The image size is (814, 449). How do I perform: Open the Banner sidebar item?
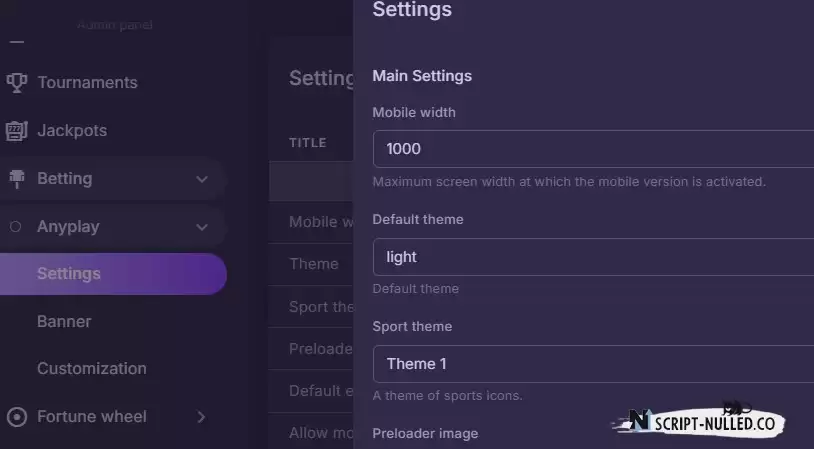[x=64, y=321]
